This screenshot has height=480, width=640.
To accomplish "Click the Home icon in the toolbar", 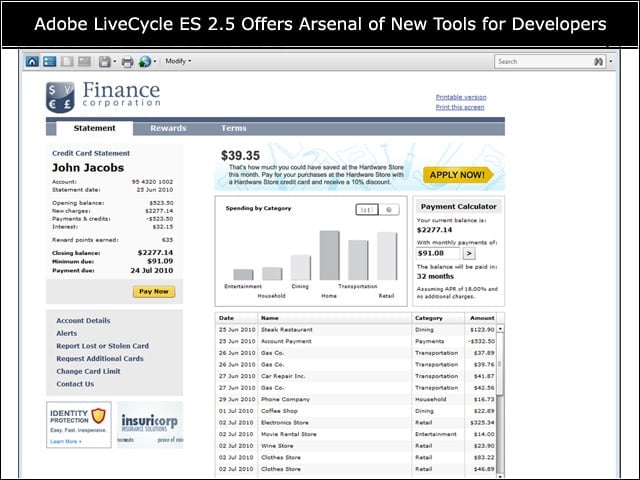I will (x=32, y=61).
